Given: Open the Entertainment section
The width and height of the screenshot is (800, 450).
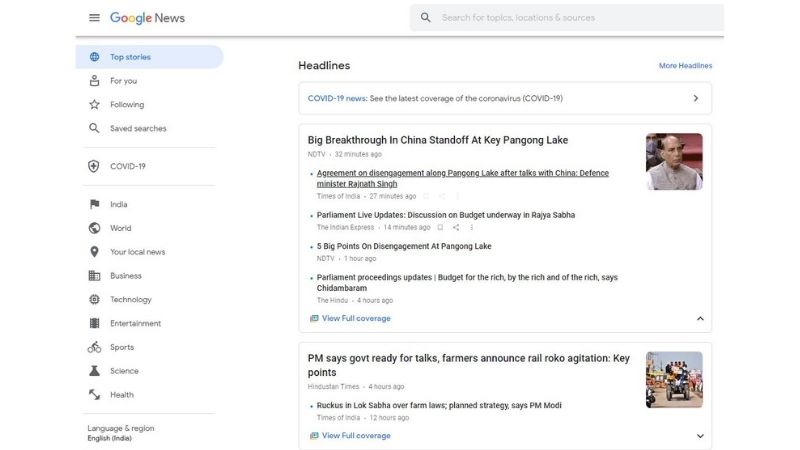Looking at the screenshot, I should [x=135, y=323].
